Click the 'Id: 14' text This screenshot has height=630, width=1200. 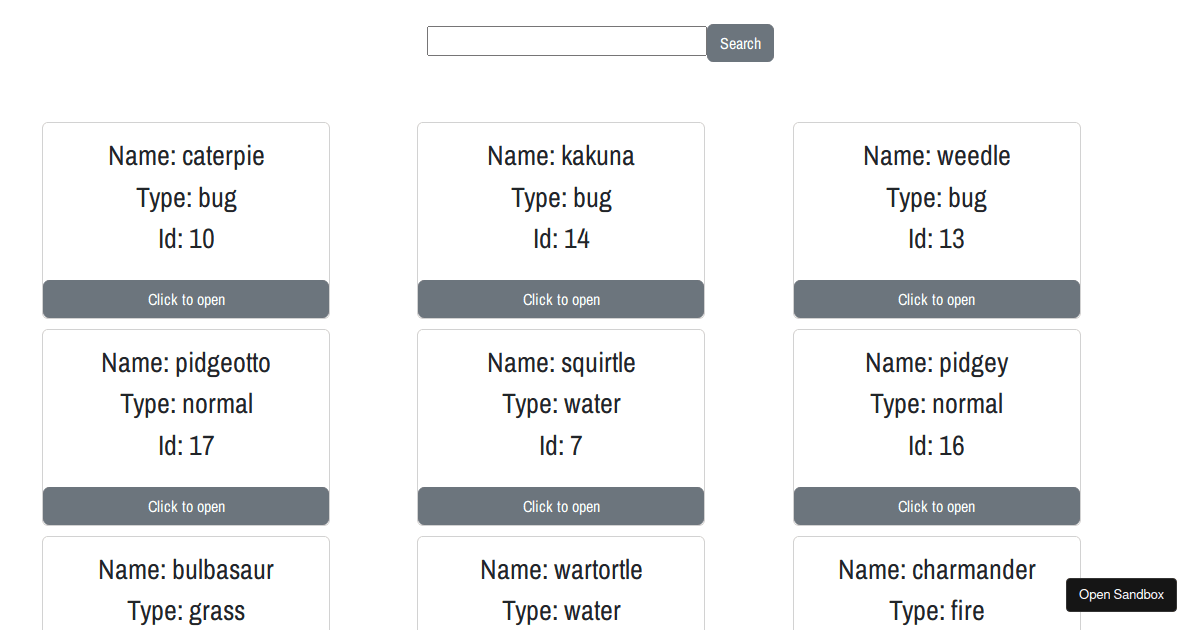(561, 239)
